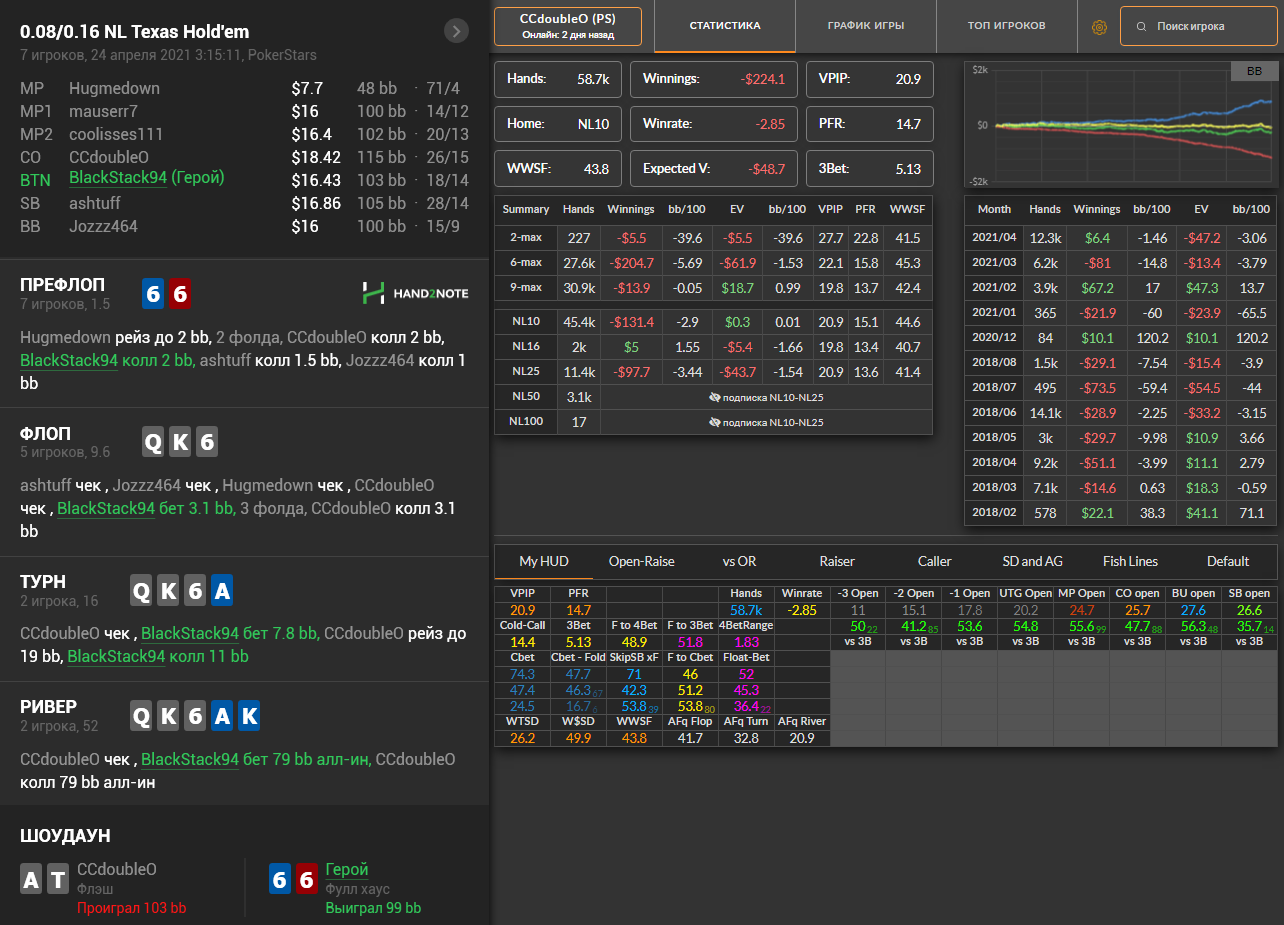Click the Winnings -$224.1 stat box

click(713, 78)
